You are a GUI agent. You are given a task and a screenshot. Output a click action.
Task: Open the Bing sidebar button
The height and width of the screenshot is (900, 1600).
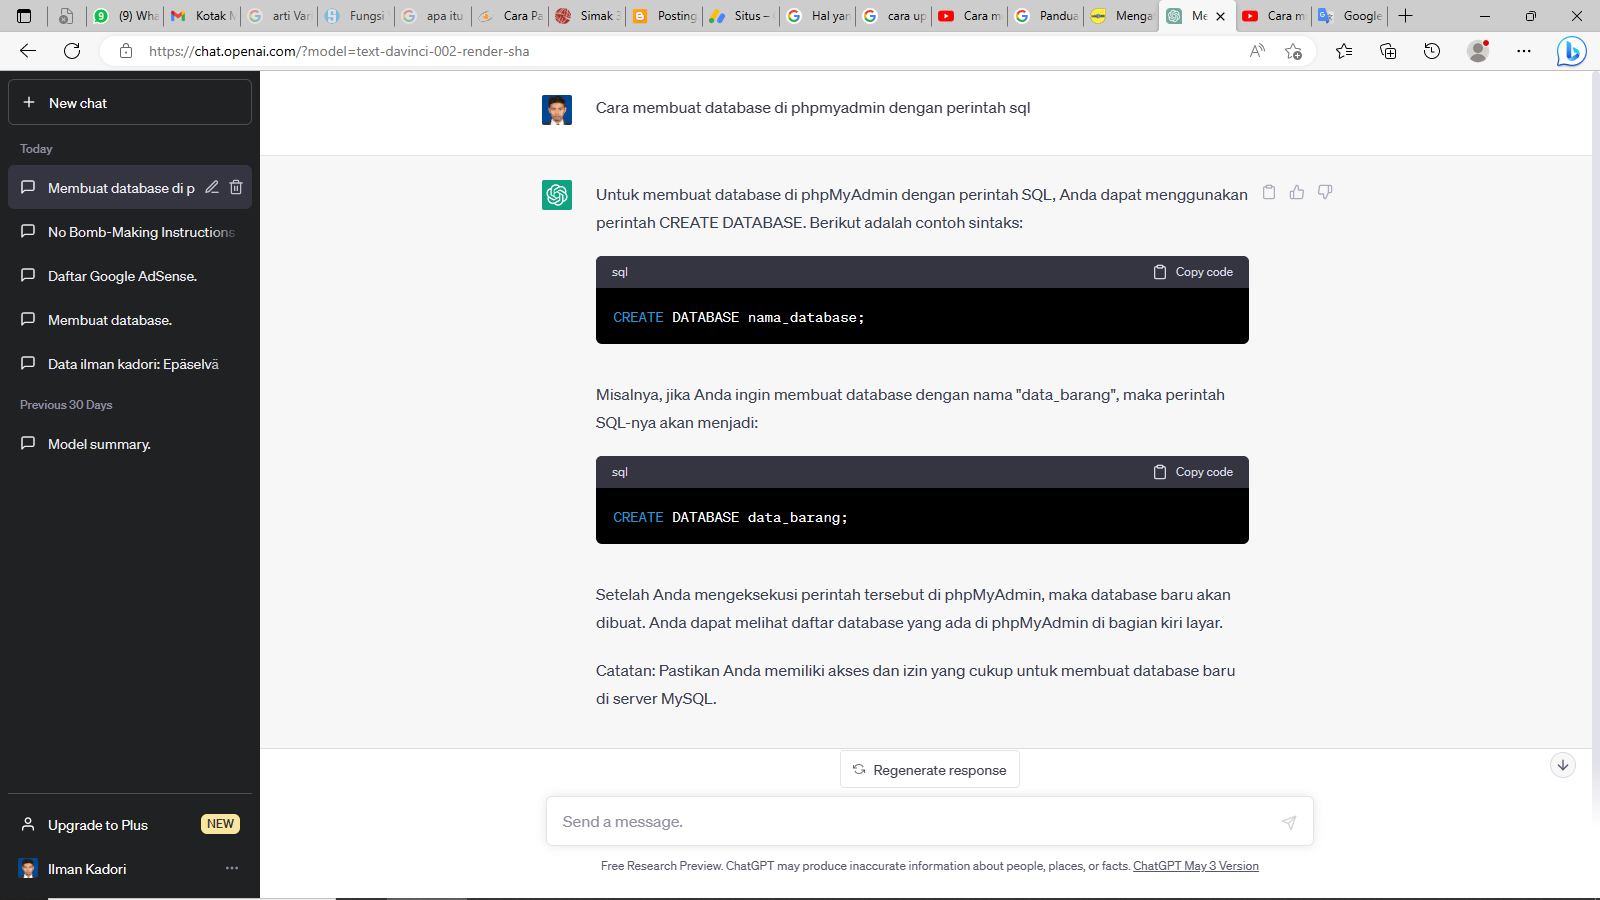(1571, 51)
